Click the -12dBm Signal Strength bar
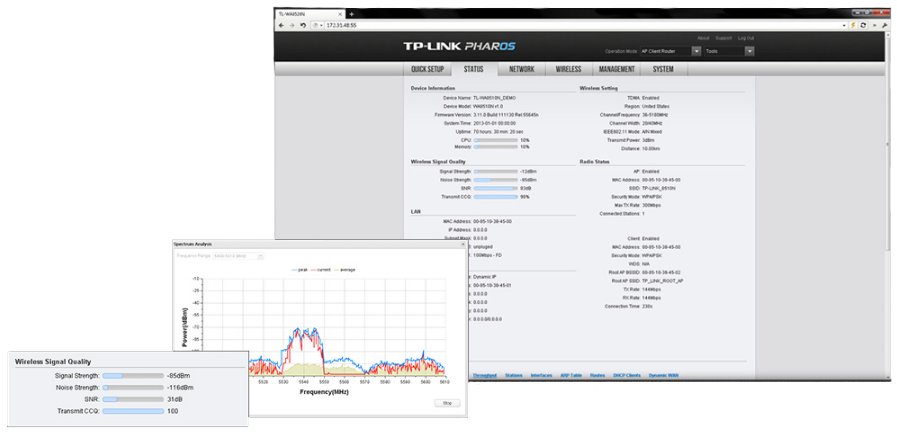Screen dimensions: 897x434 (495, 172)
